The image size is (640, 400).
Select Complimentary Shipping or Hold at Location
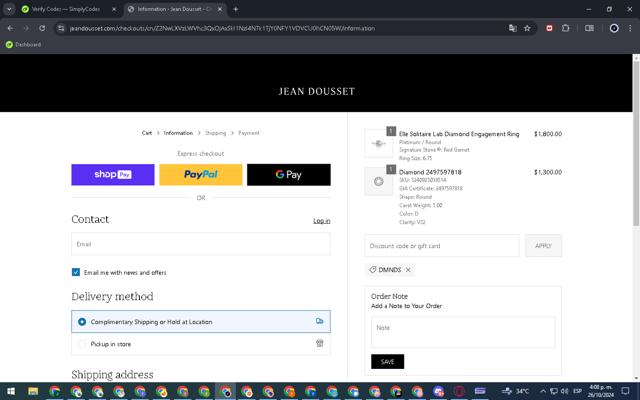point(201,322)
